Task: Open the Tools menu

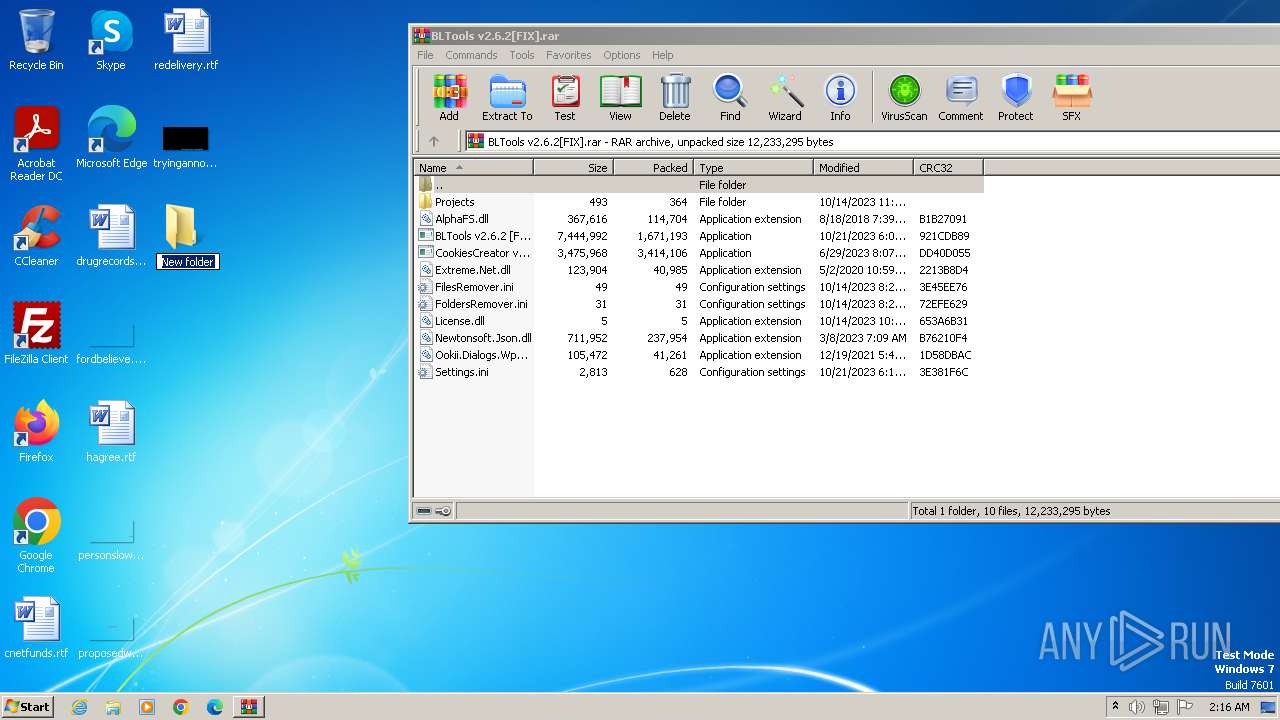Action: pyautogui.click(x=522, y=55)
